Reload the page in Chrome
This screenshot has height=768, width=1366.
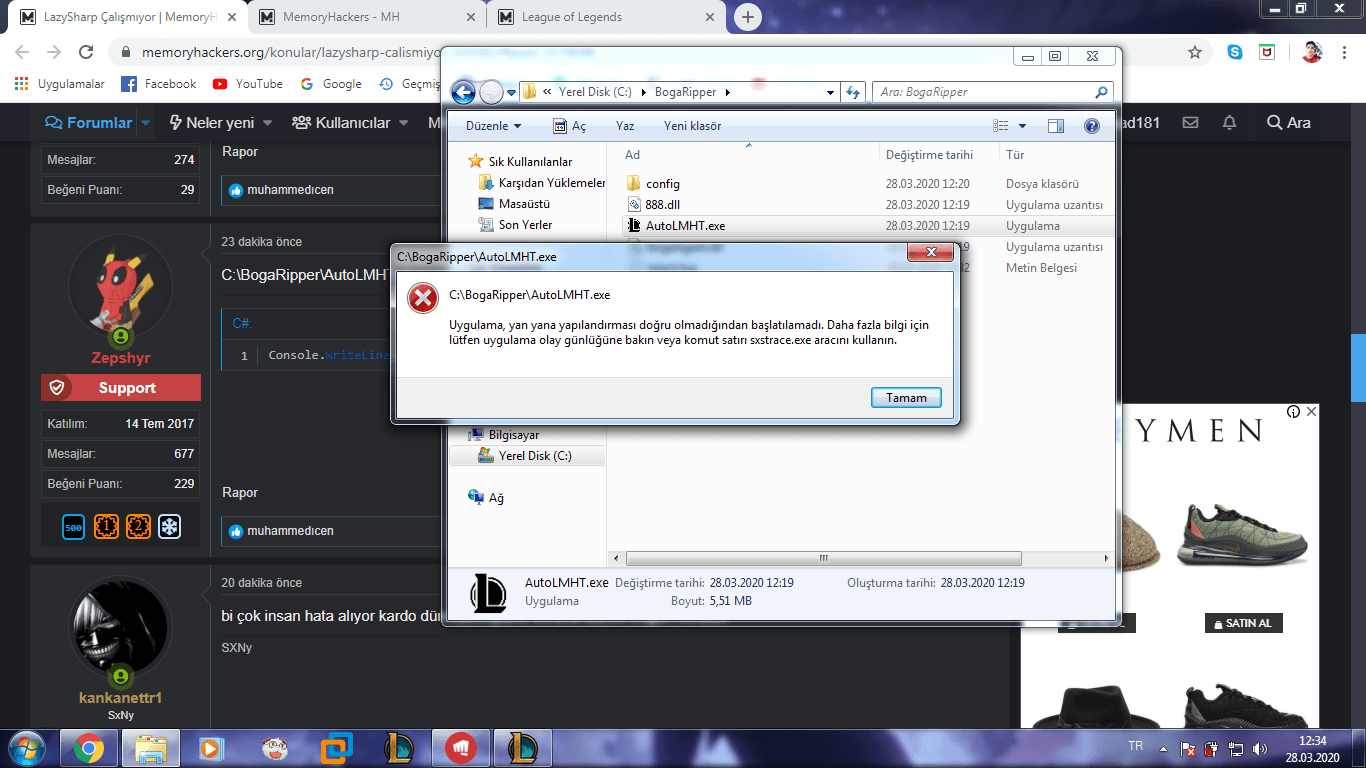[x=86, y=52]
